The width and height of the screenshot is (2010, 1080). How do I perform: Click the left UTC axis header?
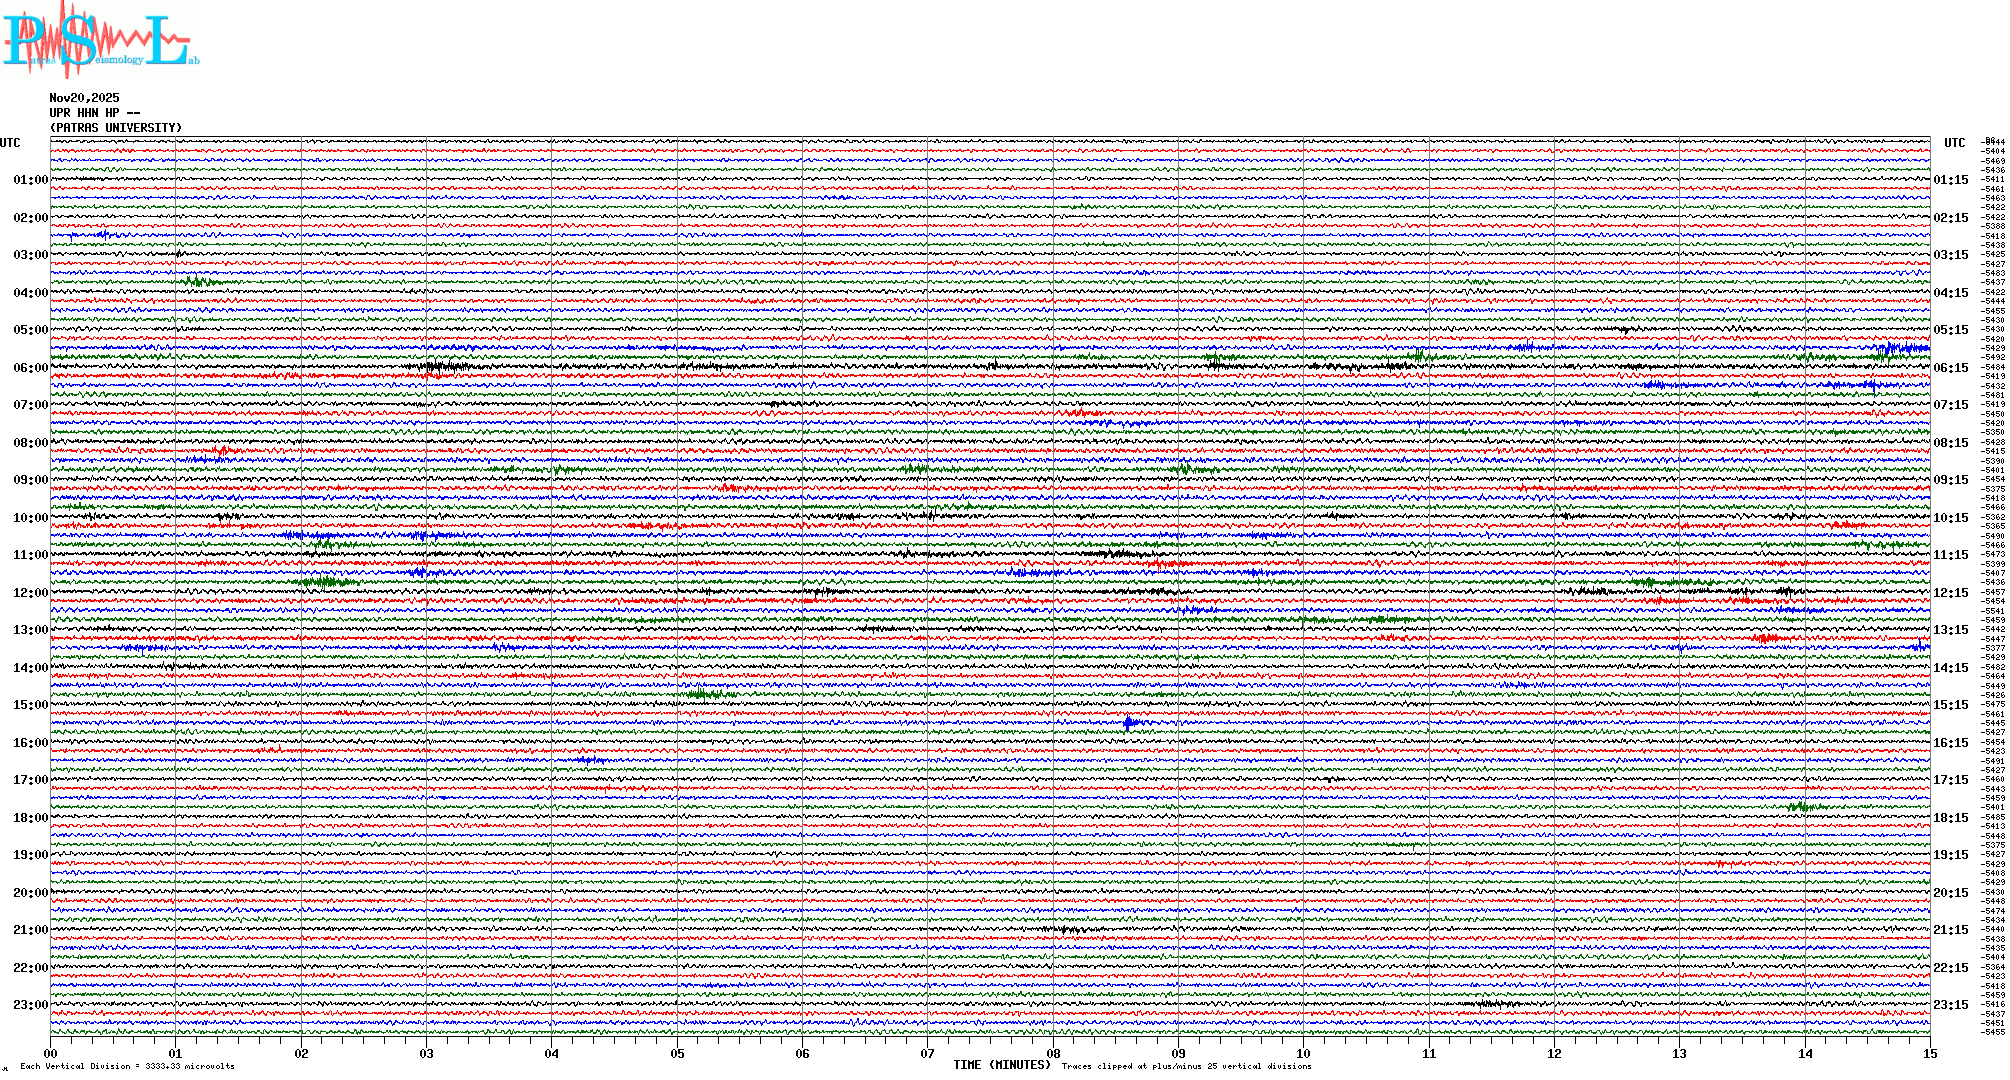coord(10,143)
